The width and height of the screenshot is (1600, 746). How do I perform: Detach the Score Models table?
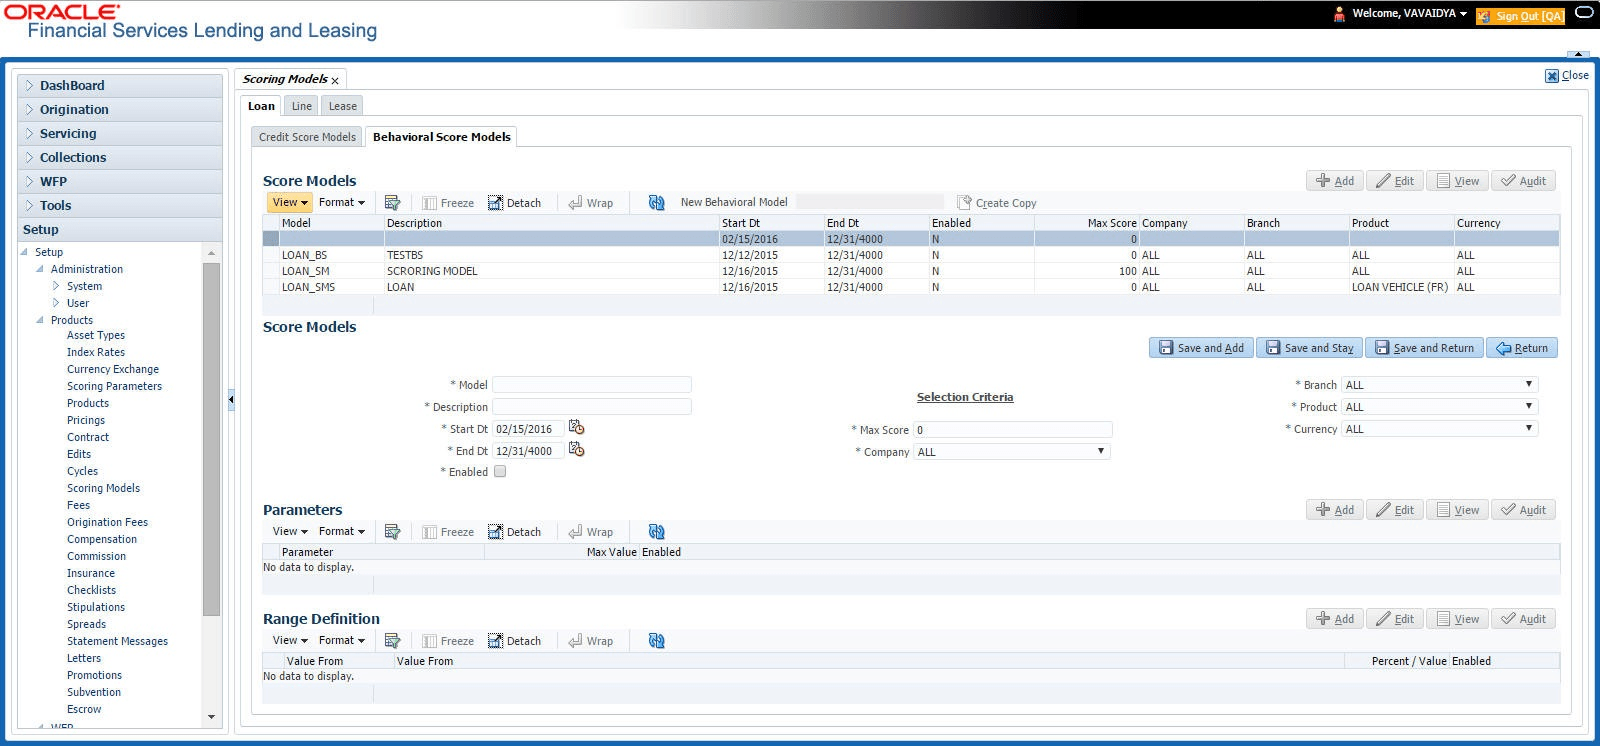[515, 203]
